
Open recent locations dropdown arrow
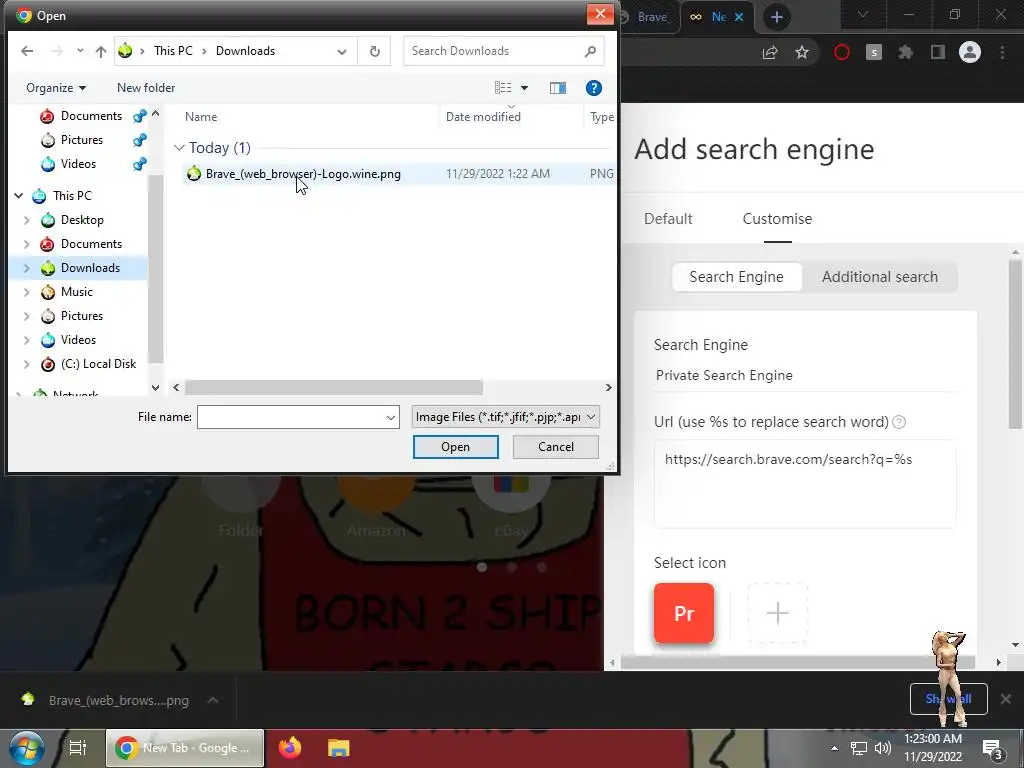80,51
